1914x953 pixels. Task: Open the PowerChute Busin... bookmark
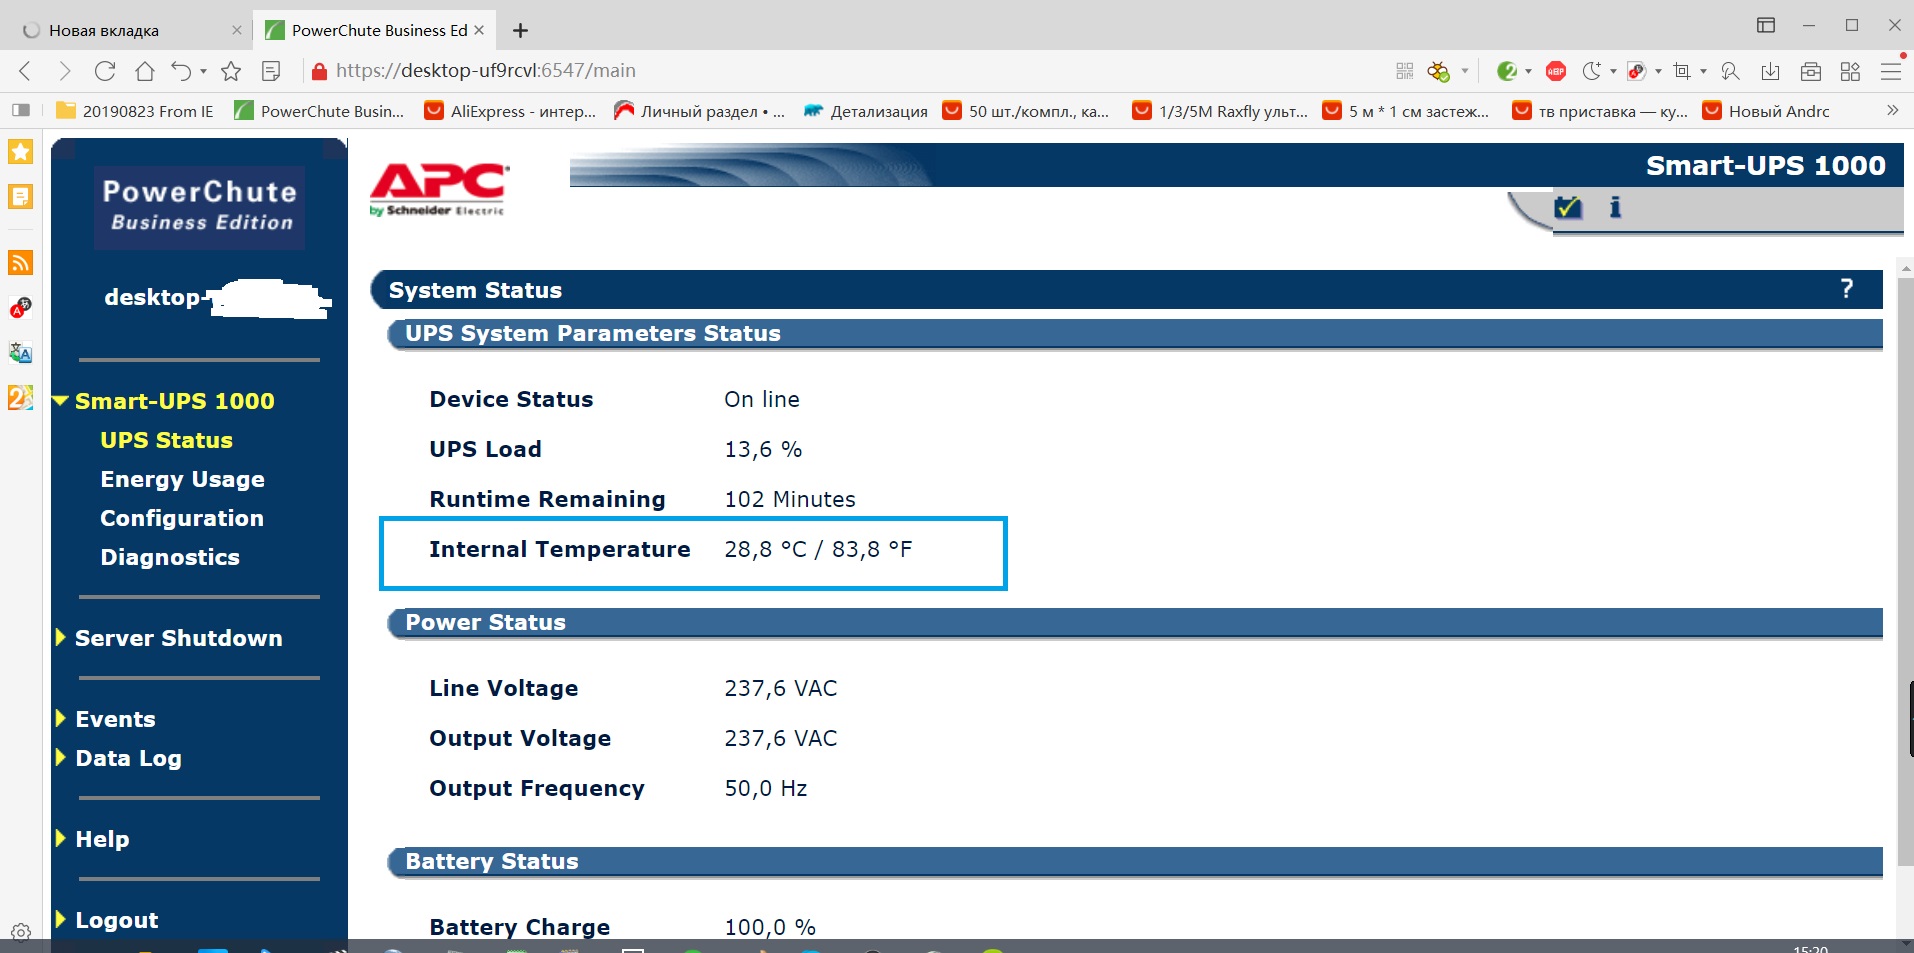319,111
